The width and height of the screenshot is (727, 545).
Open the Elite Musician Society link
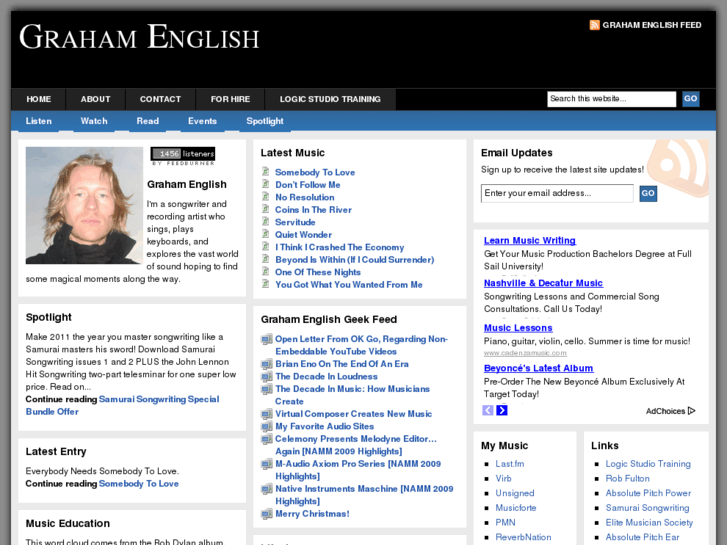(x=649, y=523)
